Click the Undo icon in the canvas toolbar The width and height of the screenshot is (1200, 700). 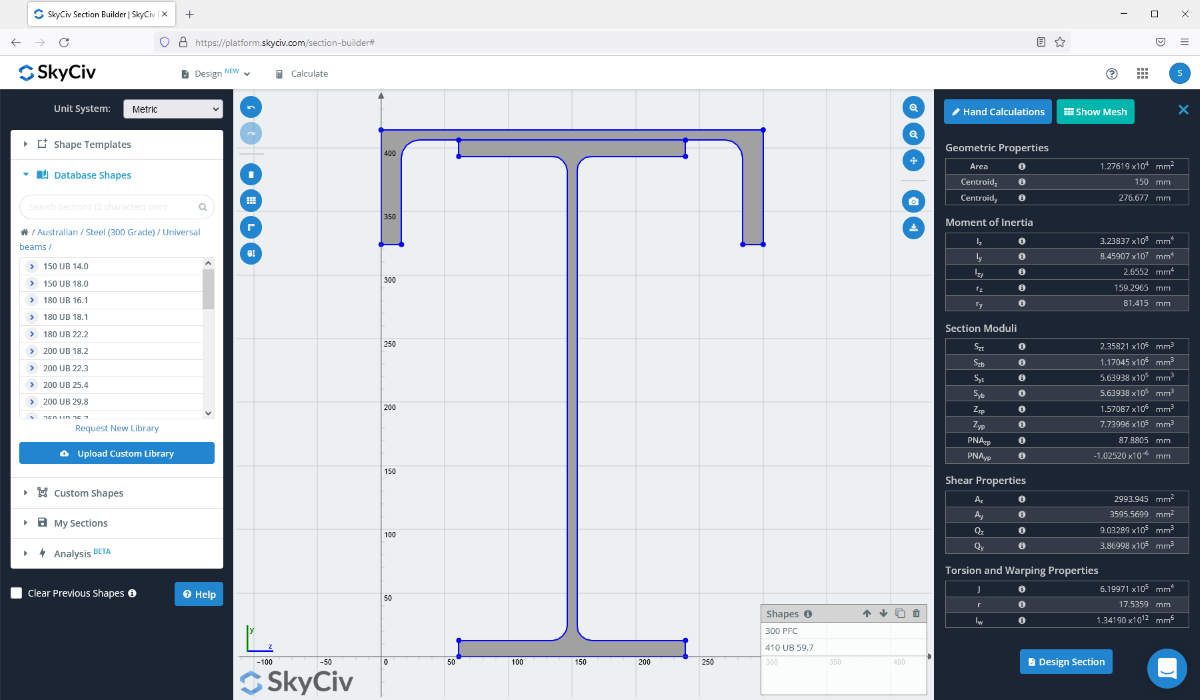(x=250, y=106)
